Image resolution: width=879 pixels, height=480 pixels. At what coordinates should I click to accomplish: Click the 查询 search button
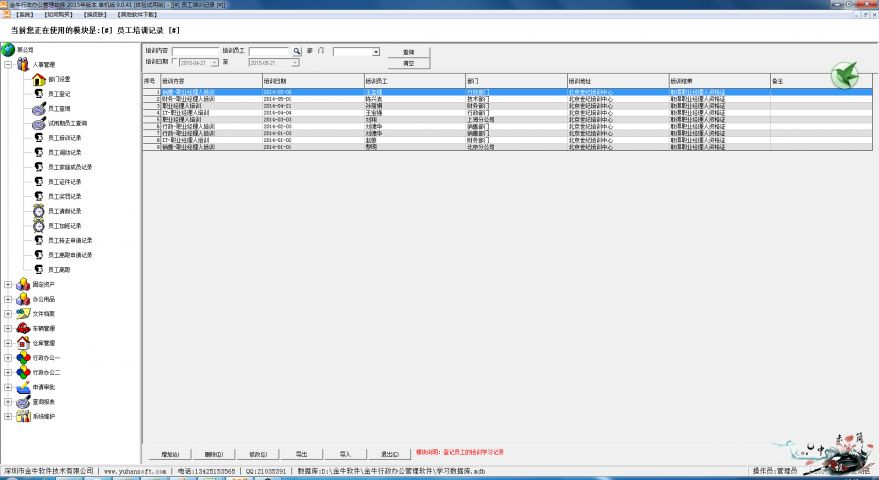pyautogui.click(x=408, y=51)
